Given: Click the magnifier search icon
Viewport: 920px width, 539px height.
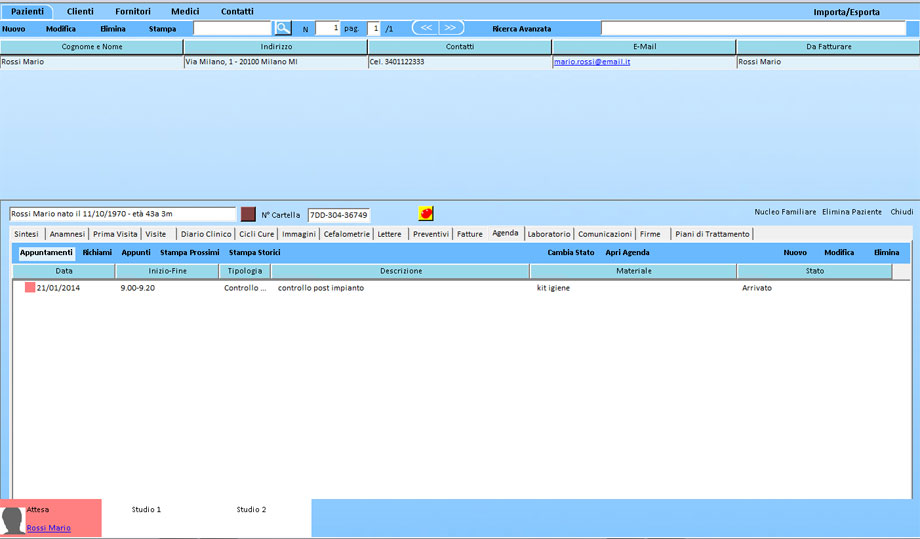Looking at the screenshot, I should 283,28.
